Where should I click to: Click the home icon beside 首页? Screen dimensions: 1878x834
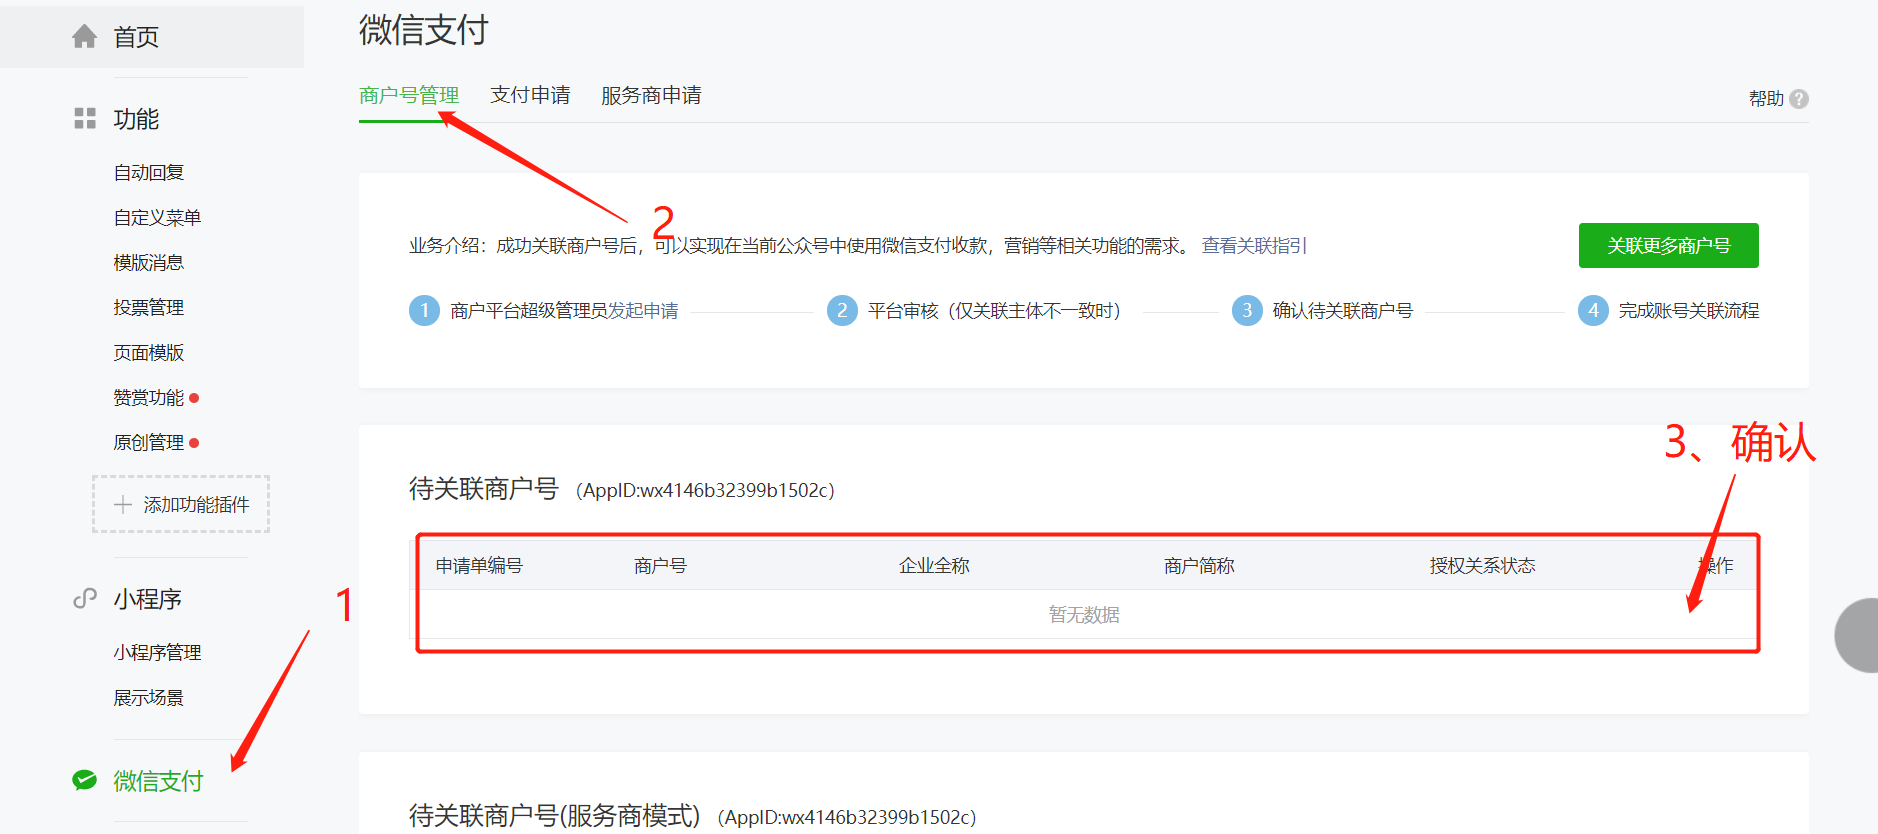click(84, 37)
